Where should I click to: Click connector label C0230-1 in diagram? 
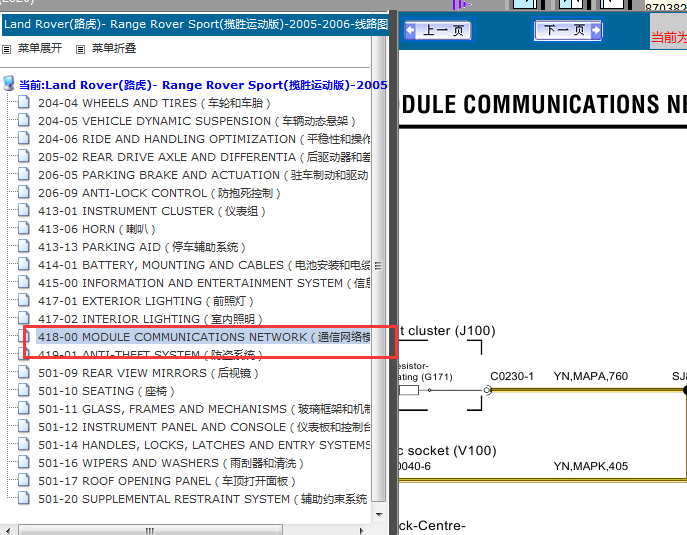tap(512, 376)
